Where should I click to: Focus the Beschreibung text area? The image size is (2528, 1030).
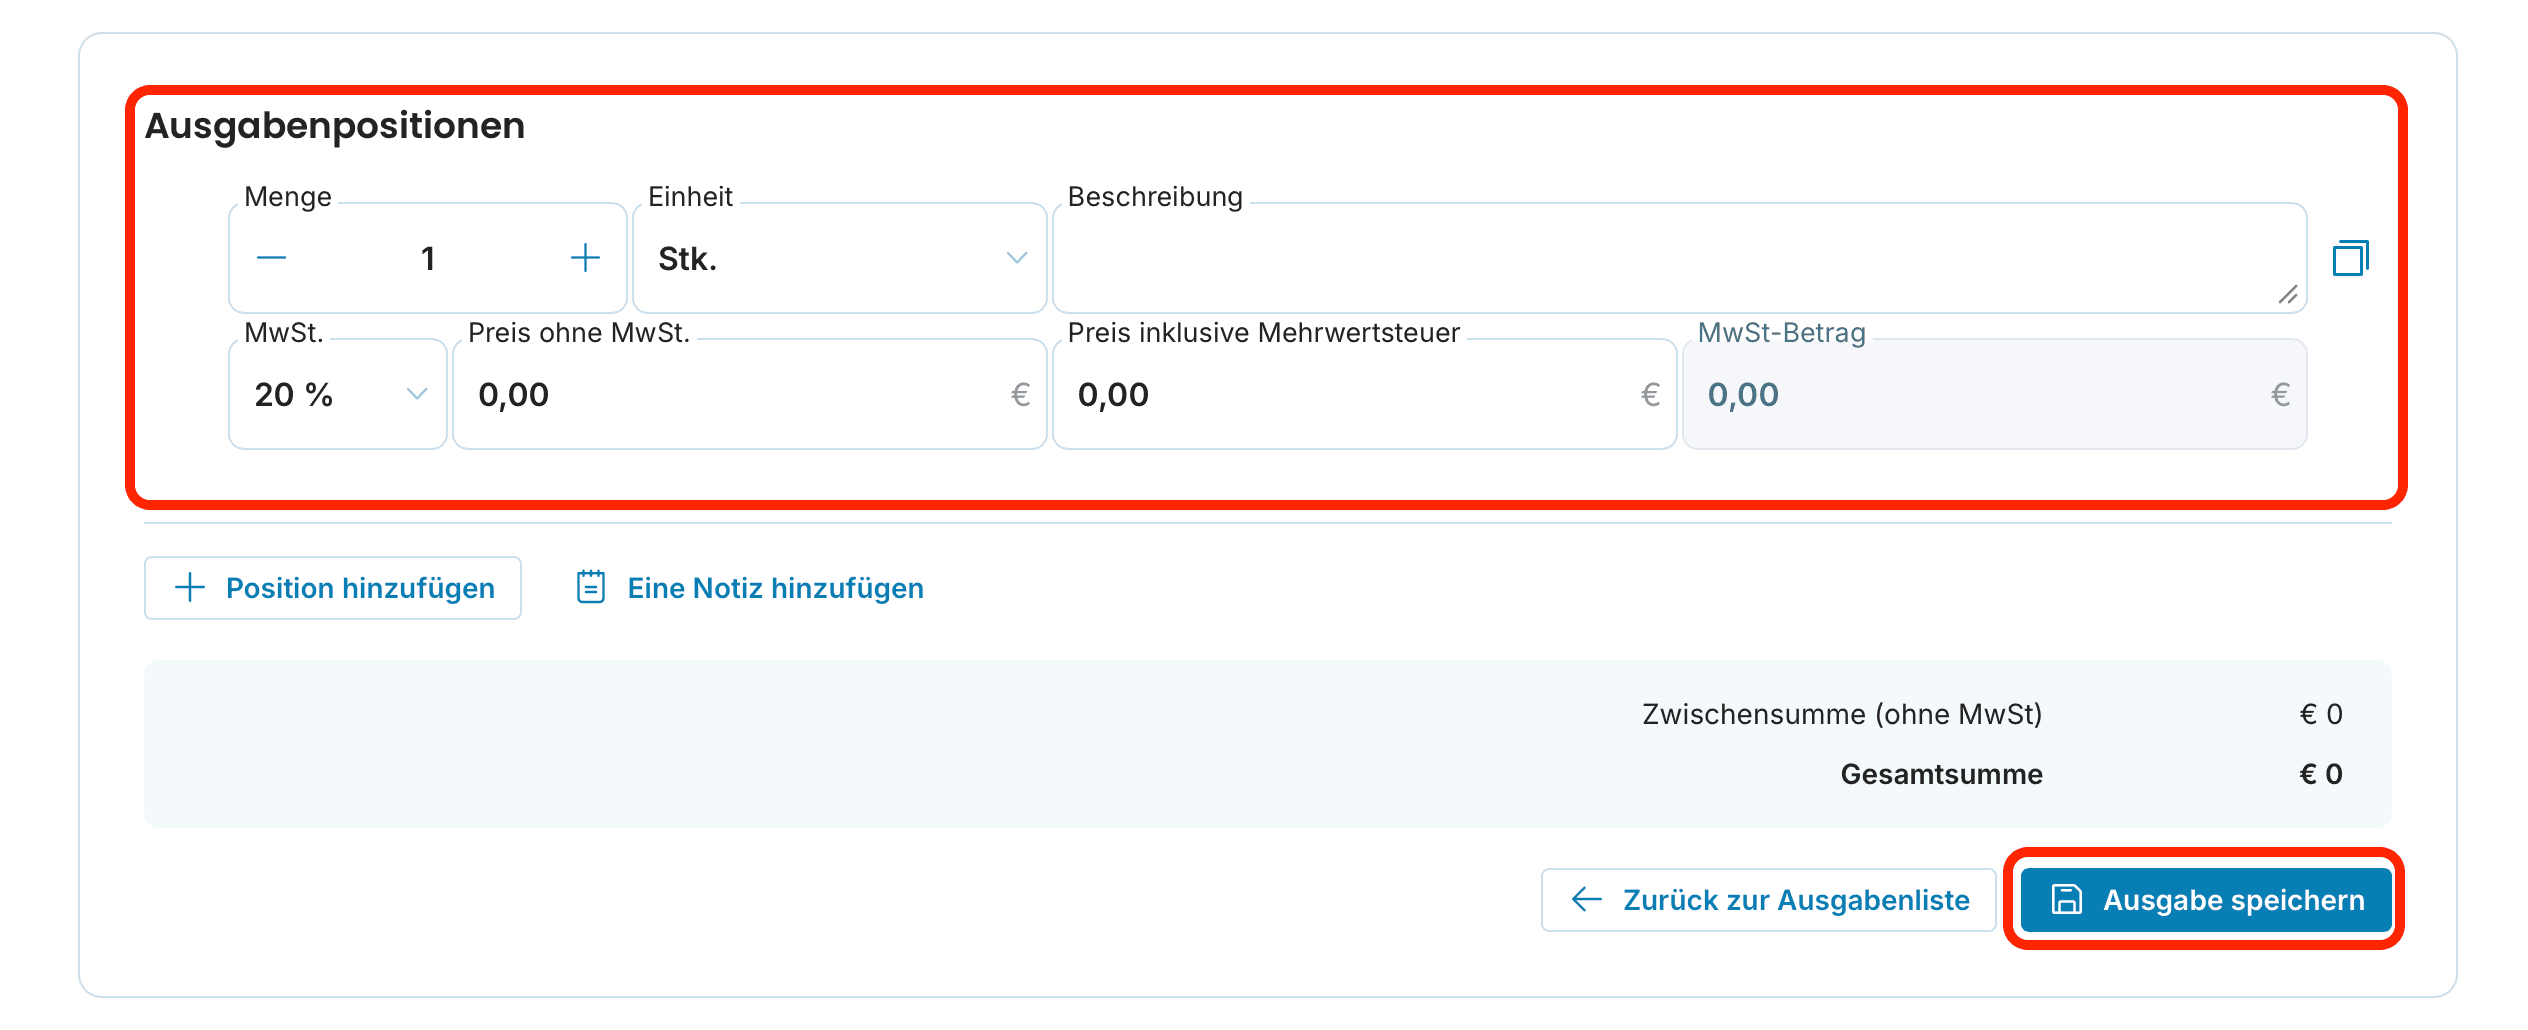coord(1680,258)
